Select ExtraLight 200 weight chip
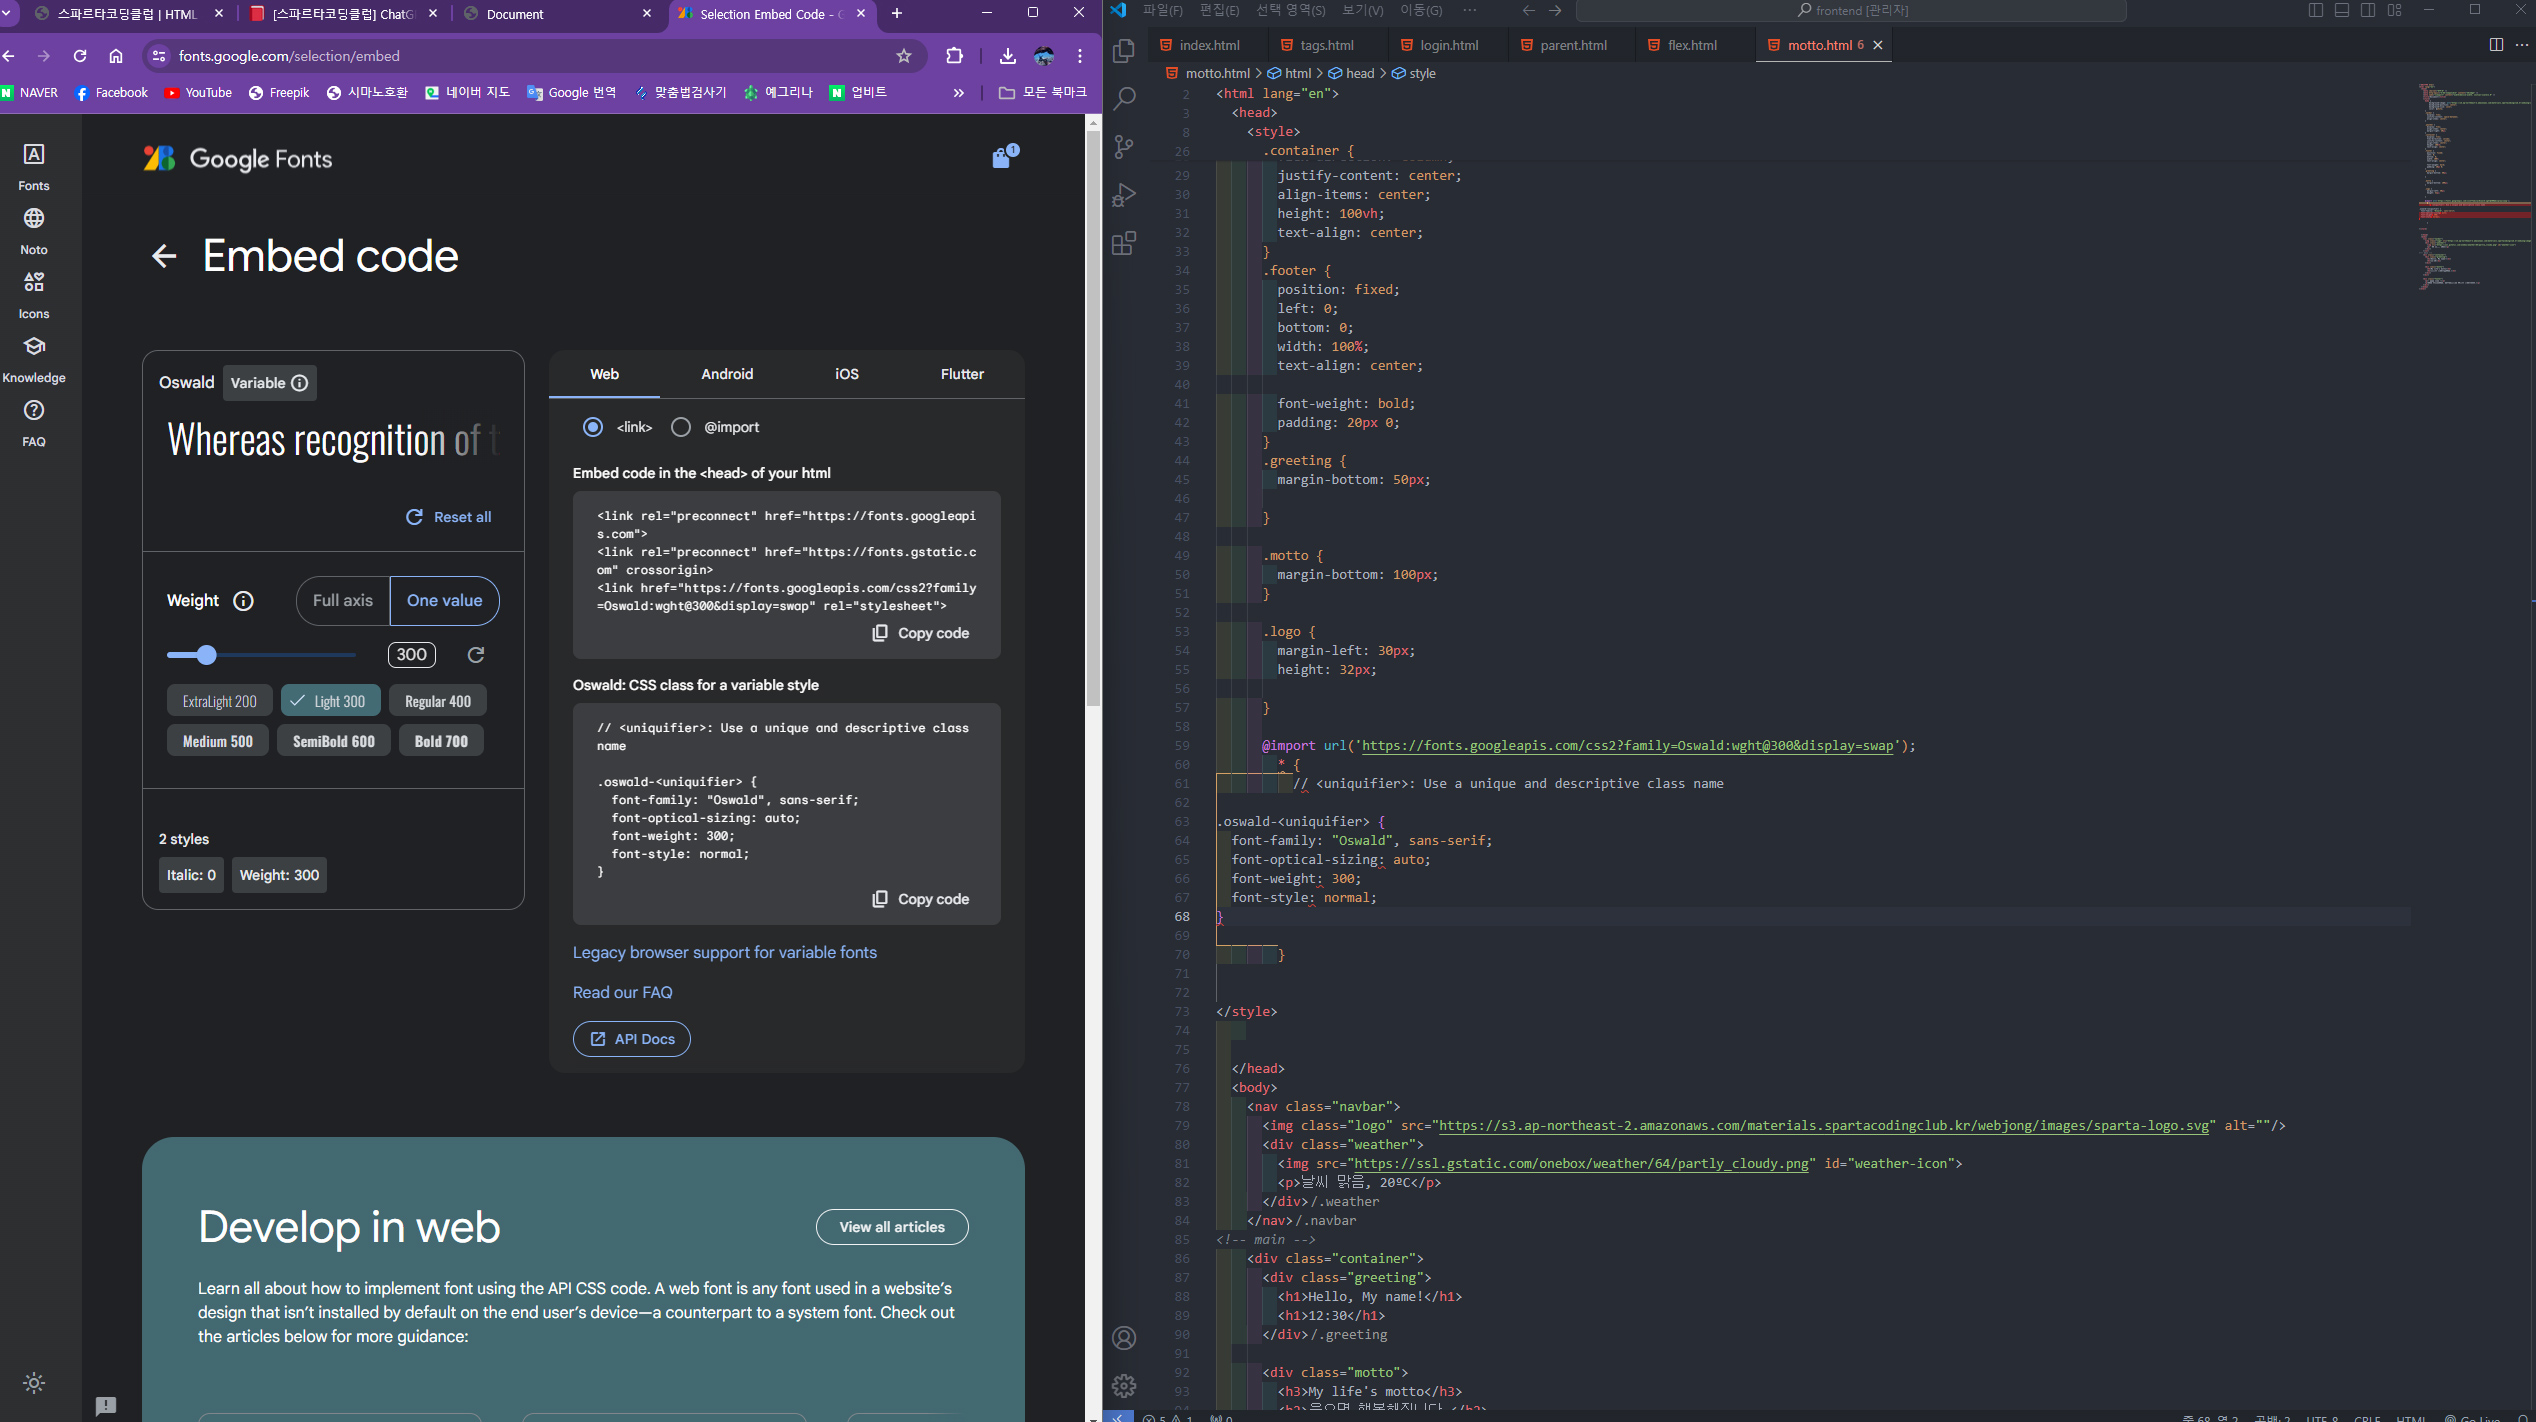This screenshot has height=1422, width=2536. pyautogui.click(x=220, y=701)
